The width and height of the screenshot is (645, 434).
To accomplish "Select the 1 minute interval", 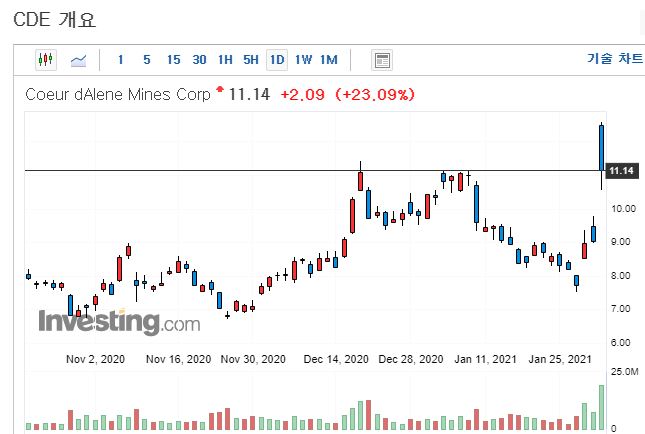I will (121, 60).
